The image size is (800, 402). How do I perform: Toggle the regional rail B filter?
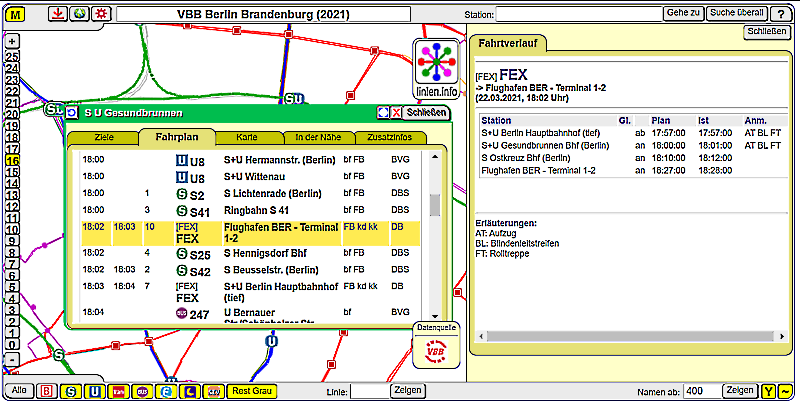tap(46, 392)
